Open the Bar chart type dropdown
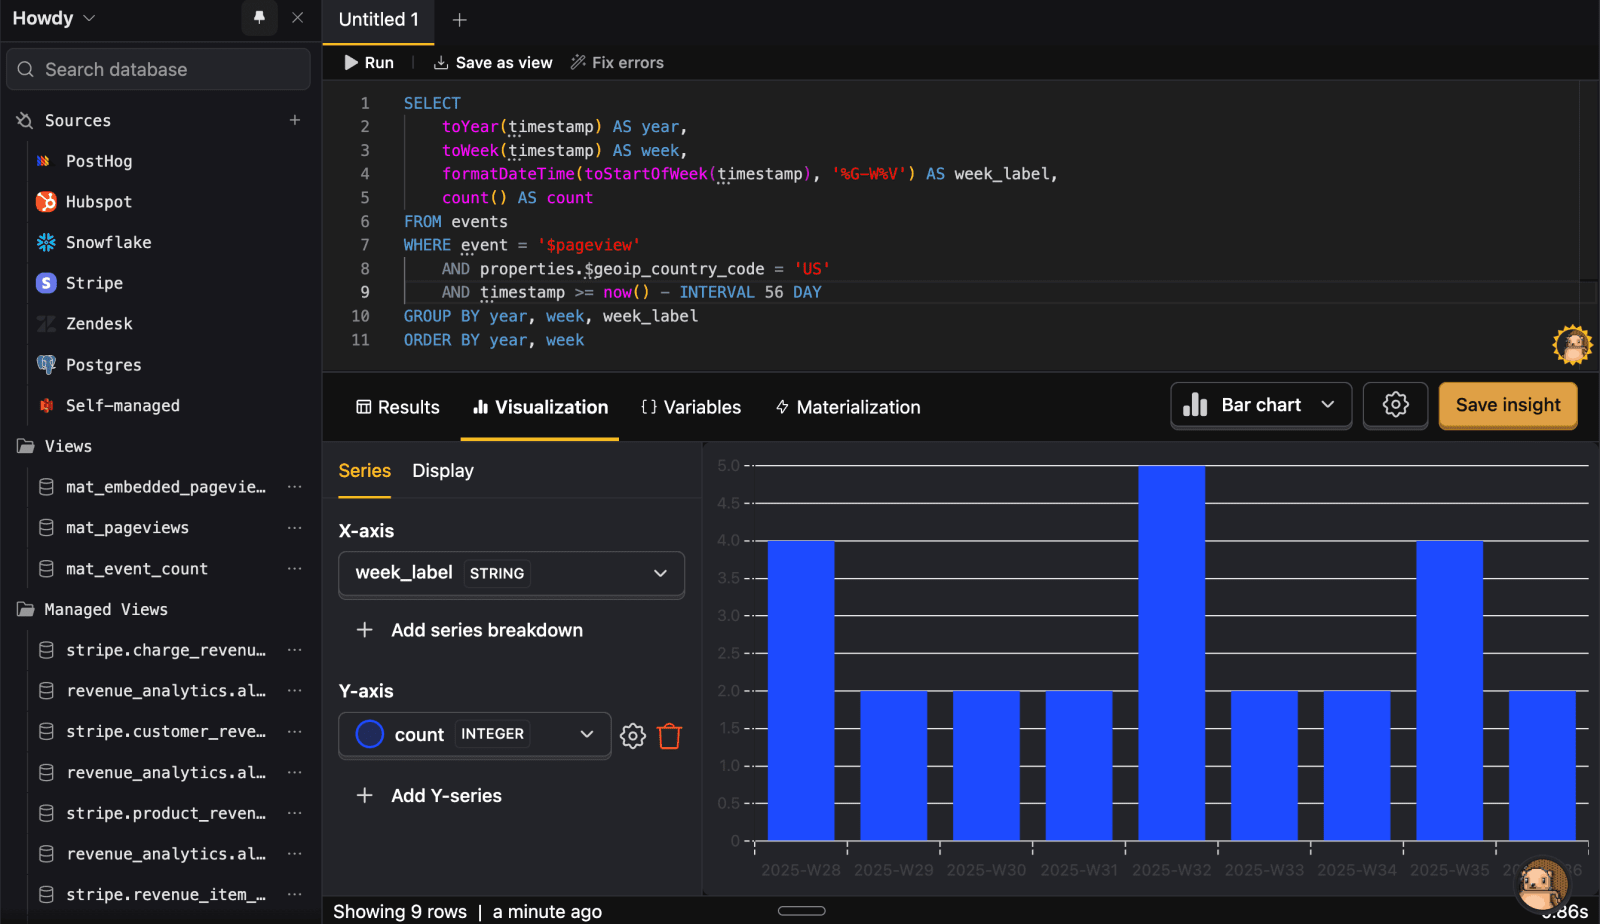 coord(1261,405)
